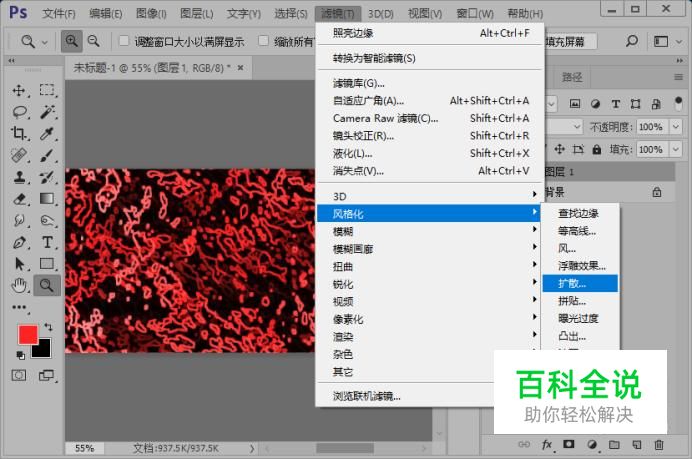Select the Lasso tool
Viewport: 692px width, 459px height.
pyautogui.click(x=19, y=112)
